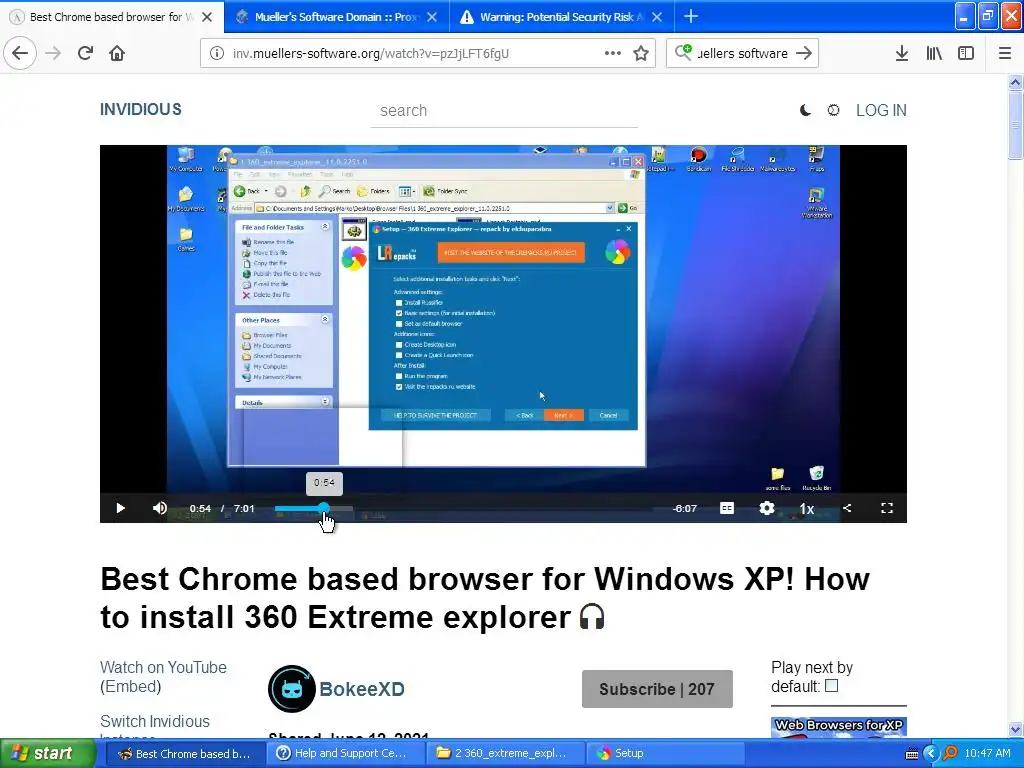Reload the current page
Image resolution: width=1024 pixels, height=768 pixels.
point(85,53)
